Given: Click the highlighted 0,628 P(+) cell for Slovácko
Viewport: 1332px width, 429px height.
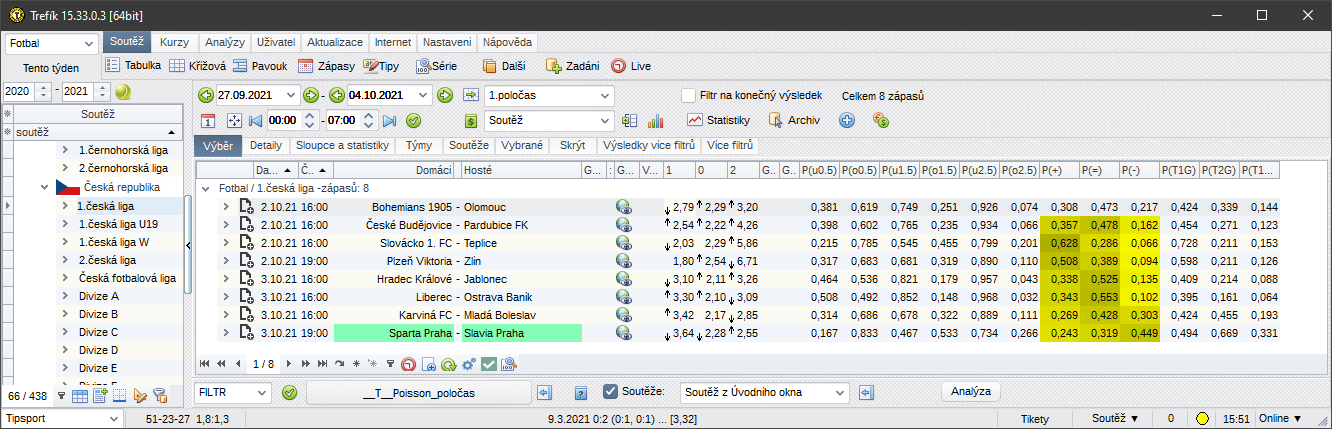Looking at the screenshot, I should (x=1060, y=243).
